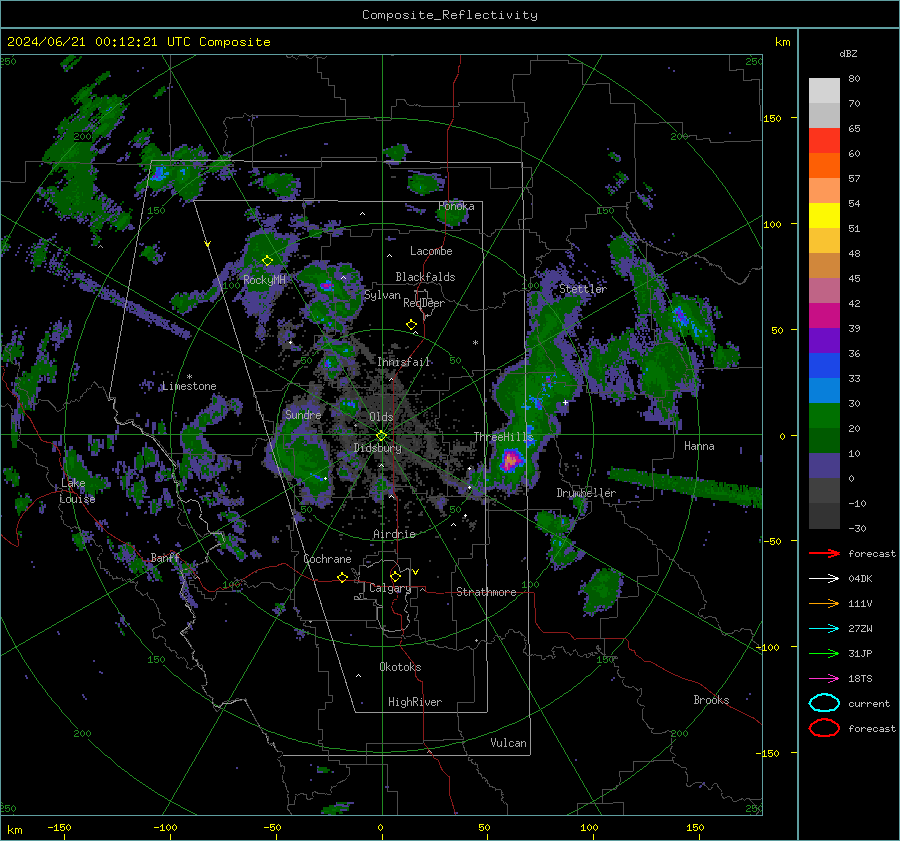Click the Innisfail city label

403,362
